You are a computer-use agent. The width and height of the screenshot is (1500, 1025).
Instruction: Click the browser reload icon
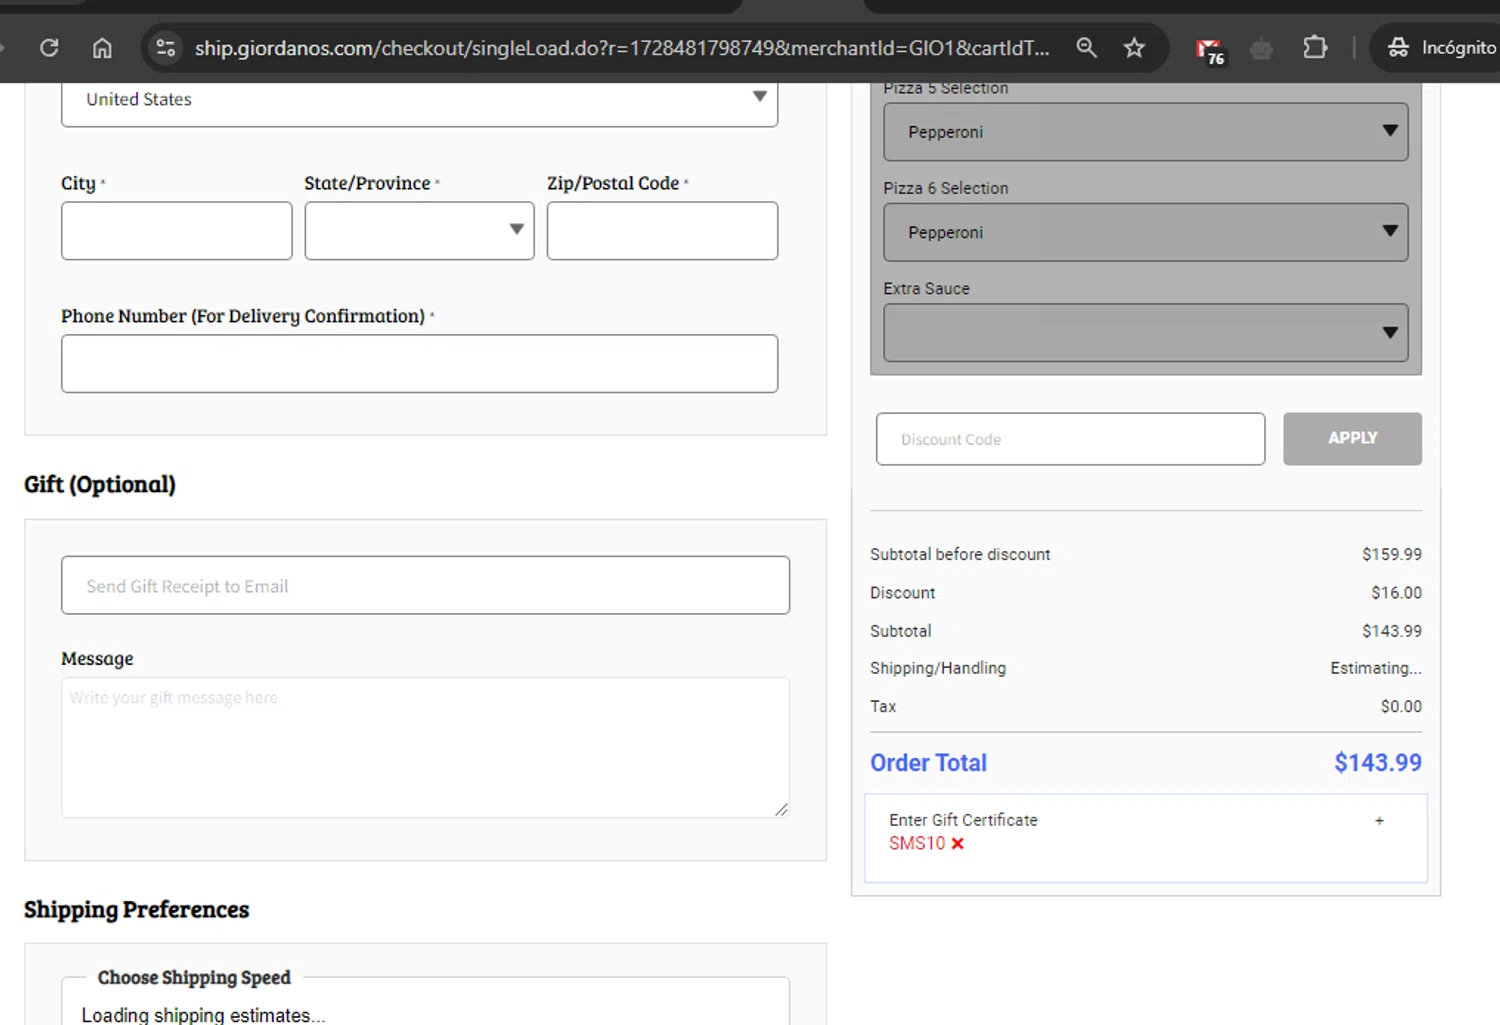pyautogui.click(x=49, y=48)
